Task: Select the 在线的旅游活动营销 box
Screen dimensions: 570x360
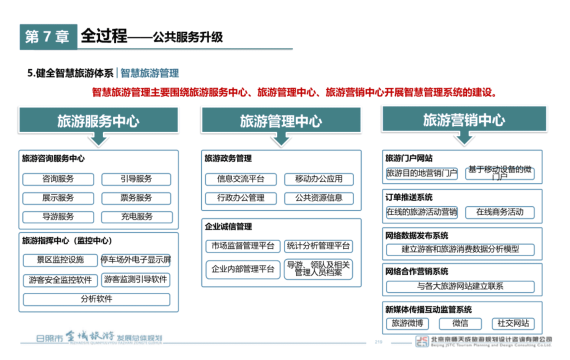Action: (422, 212)
